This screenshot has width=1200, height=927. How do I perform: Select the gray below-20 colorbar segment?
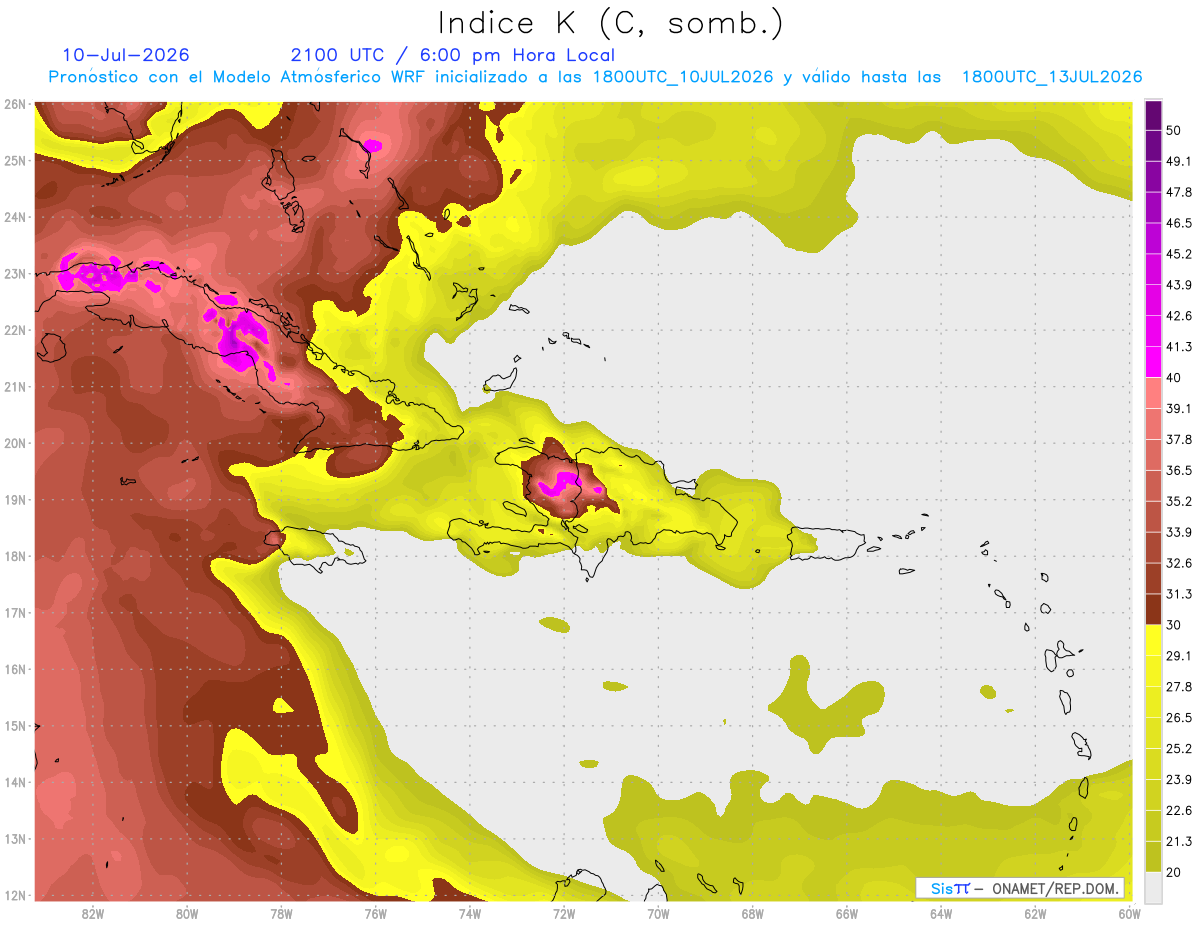pos(1153,886)
